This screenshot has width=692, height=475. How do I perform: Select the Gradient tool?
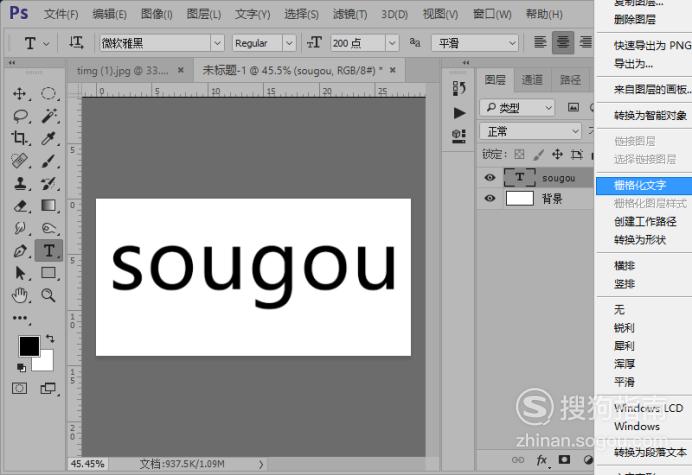click(49, 206)
